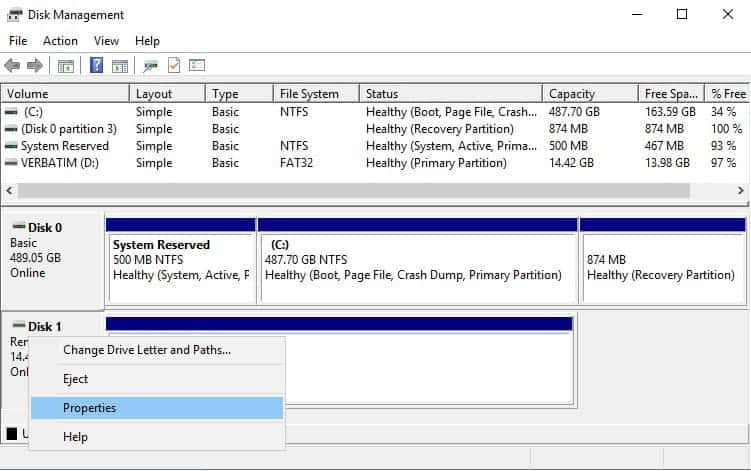
Task: Click the Show/Hide Console Tree icon
Action: [66, 66]
